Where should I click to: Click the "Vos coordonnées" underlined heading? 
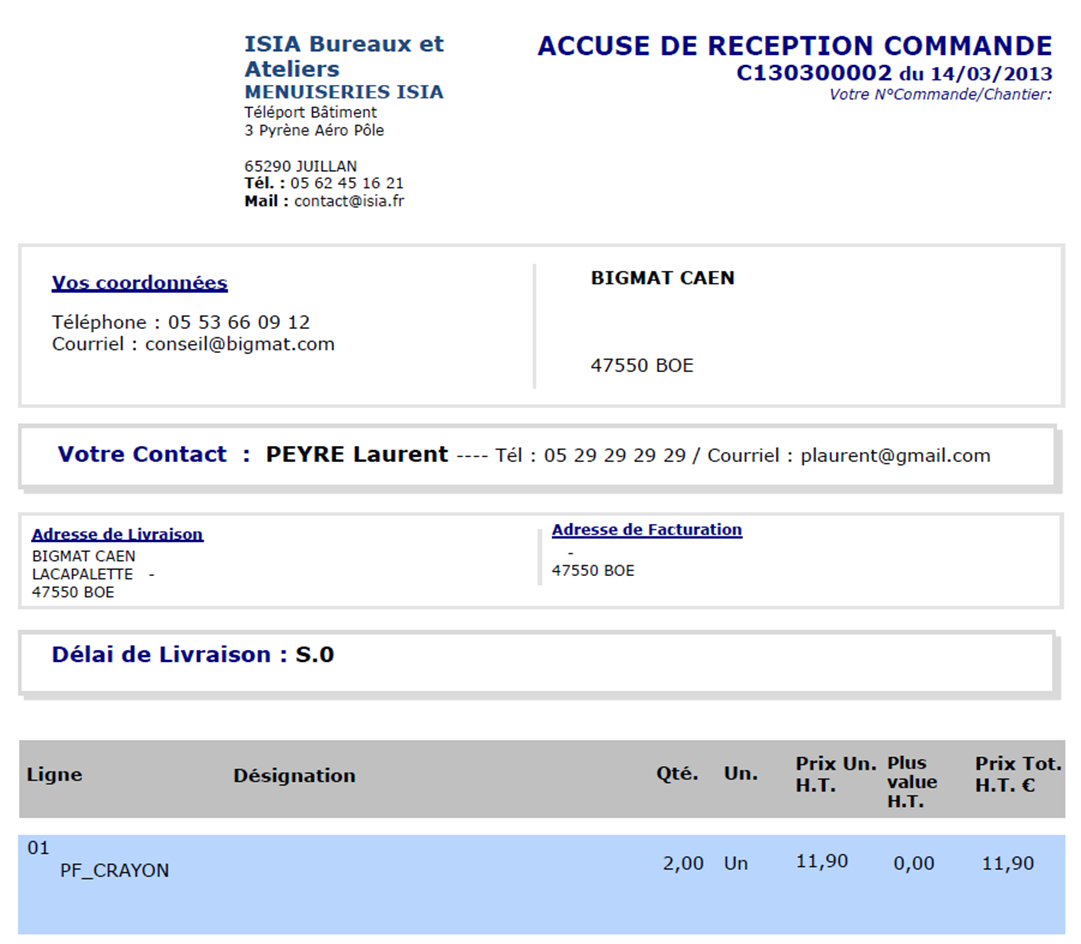(139, 283)
